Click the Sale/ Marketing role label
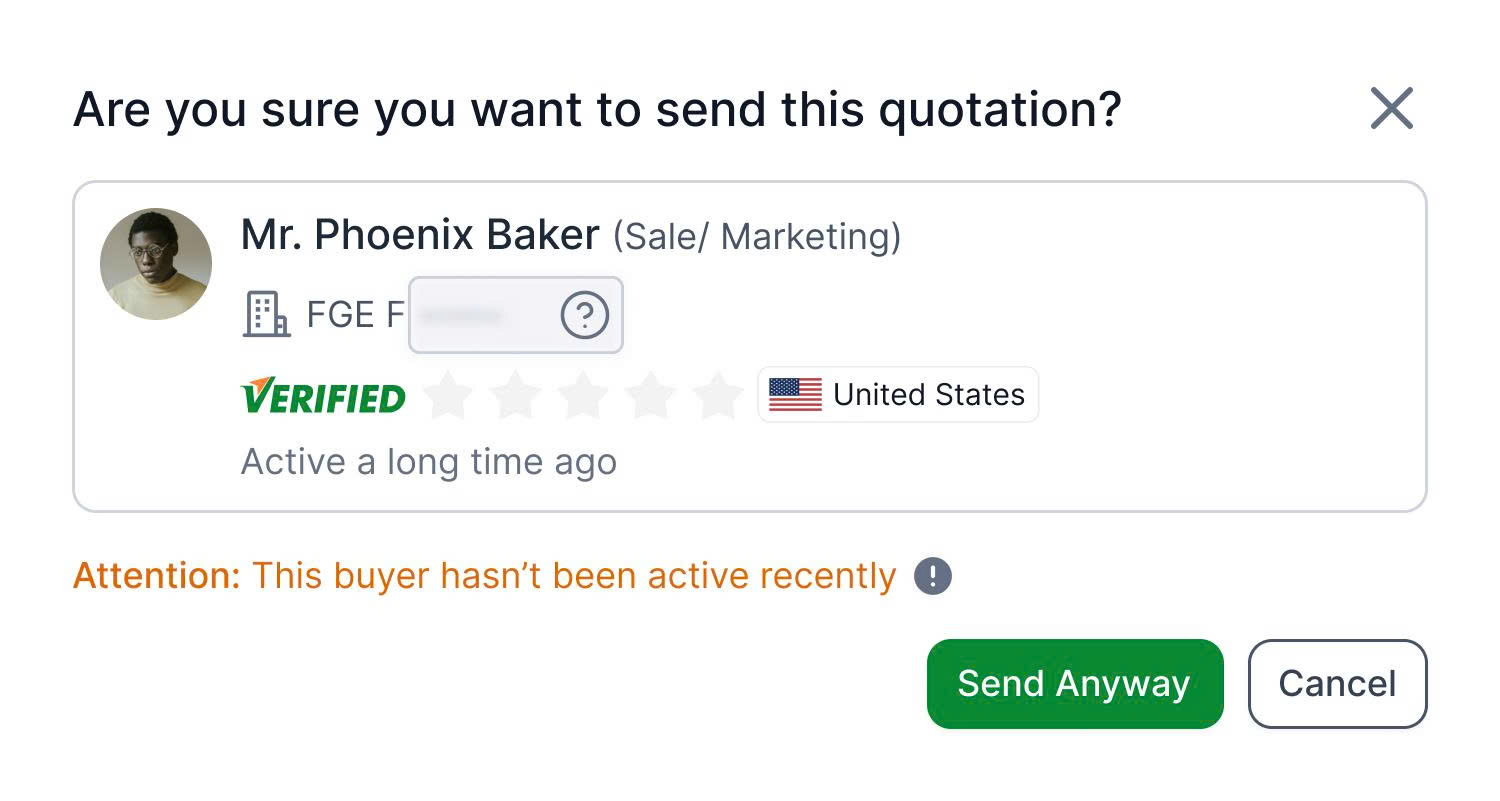The width and height of the screenshot is (1500, 801). click(757, 237)
